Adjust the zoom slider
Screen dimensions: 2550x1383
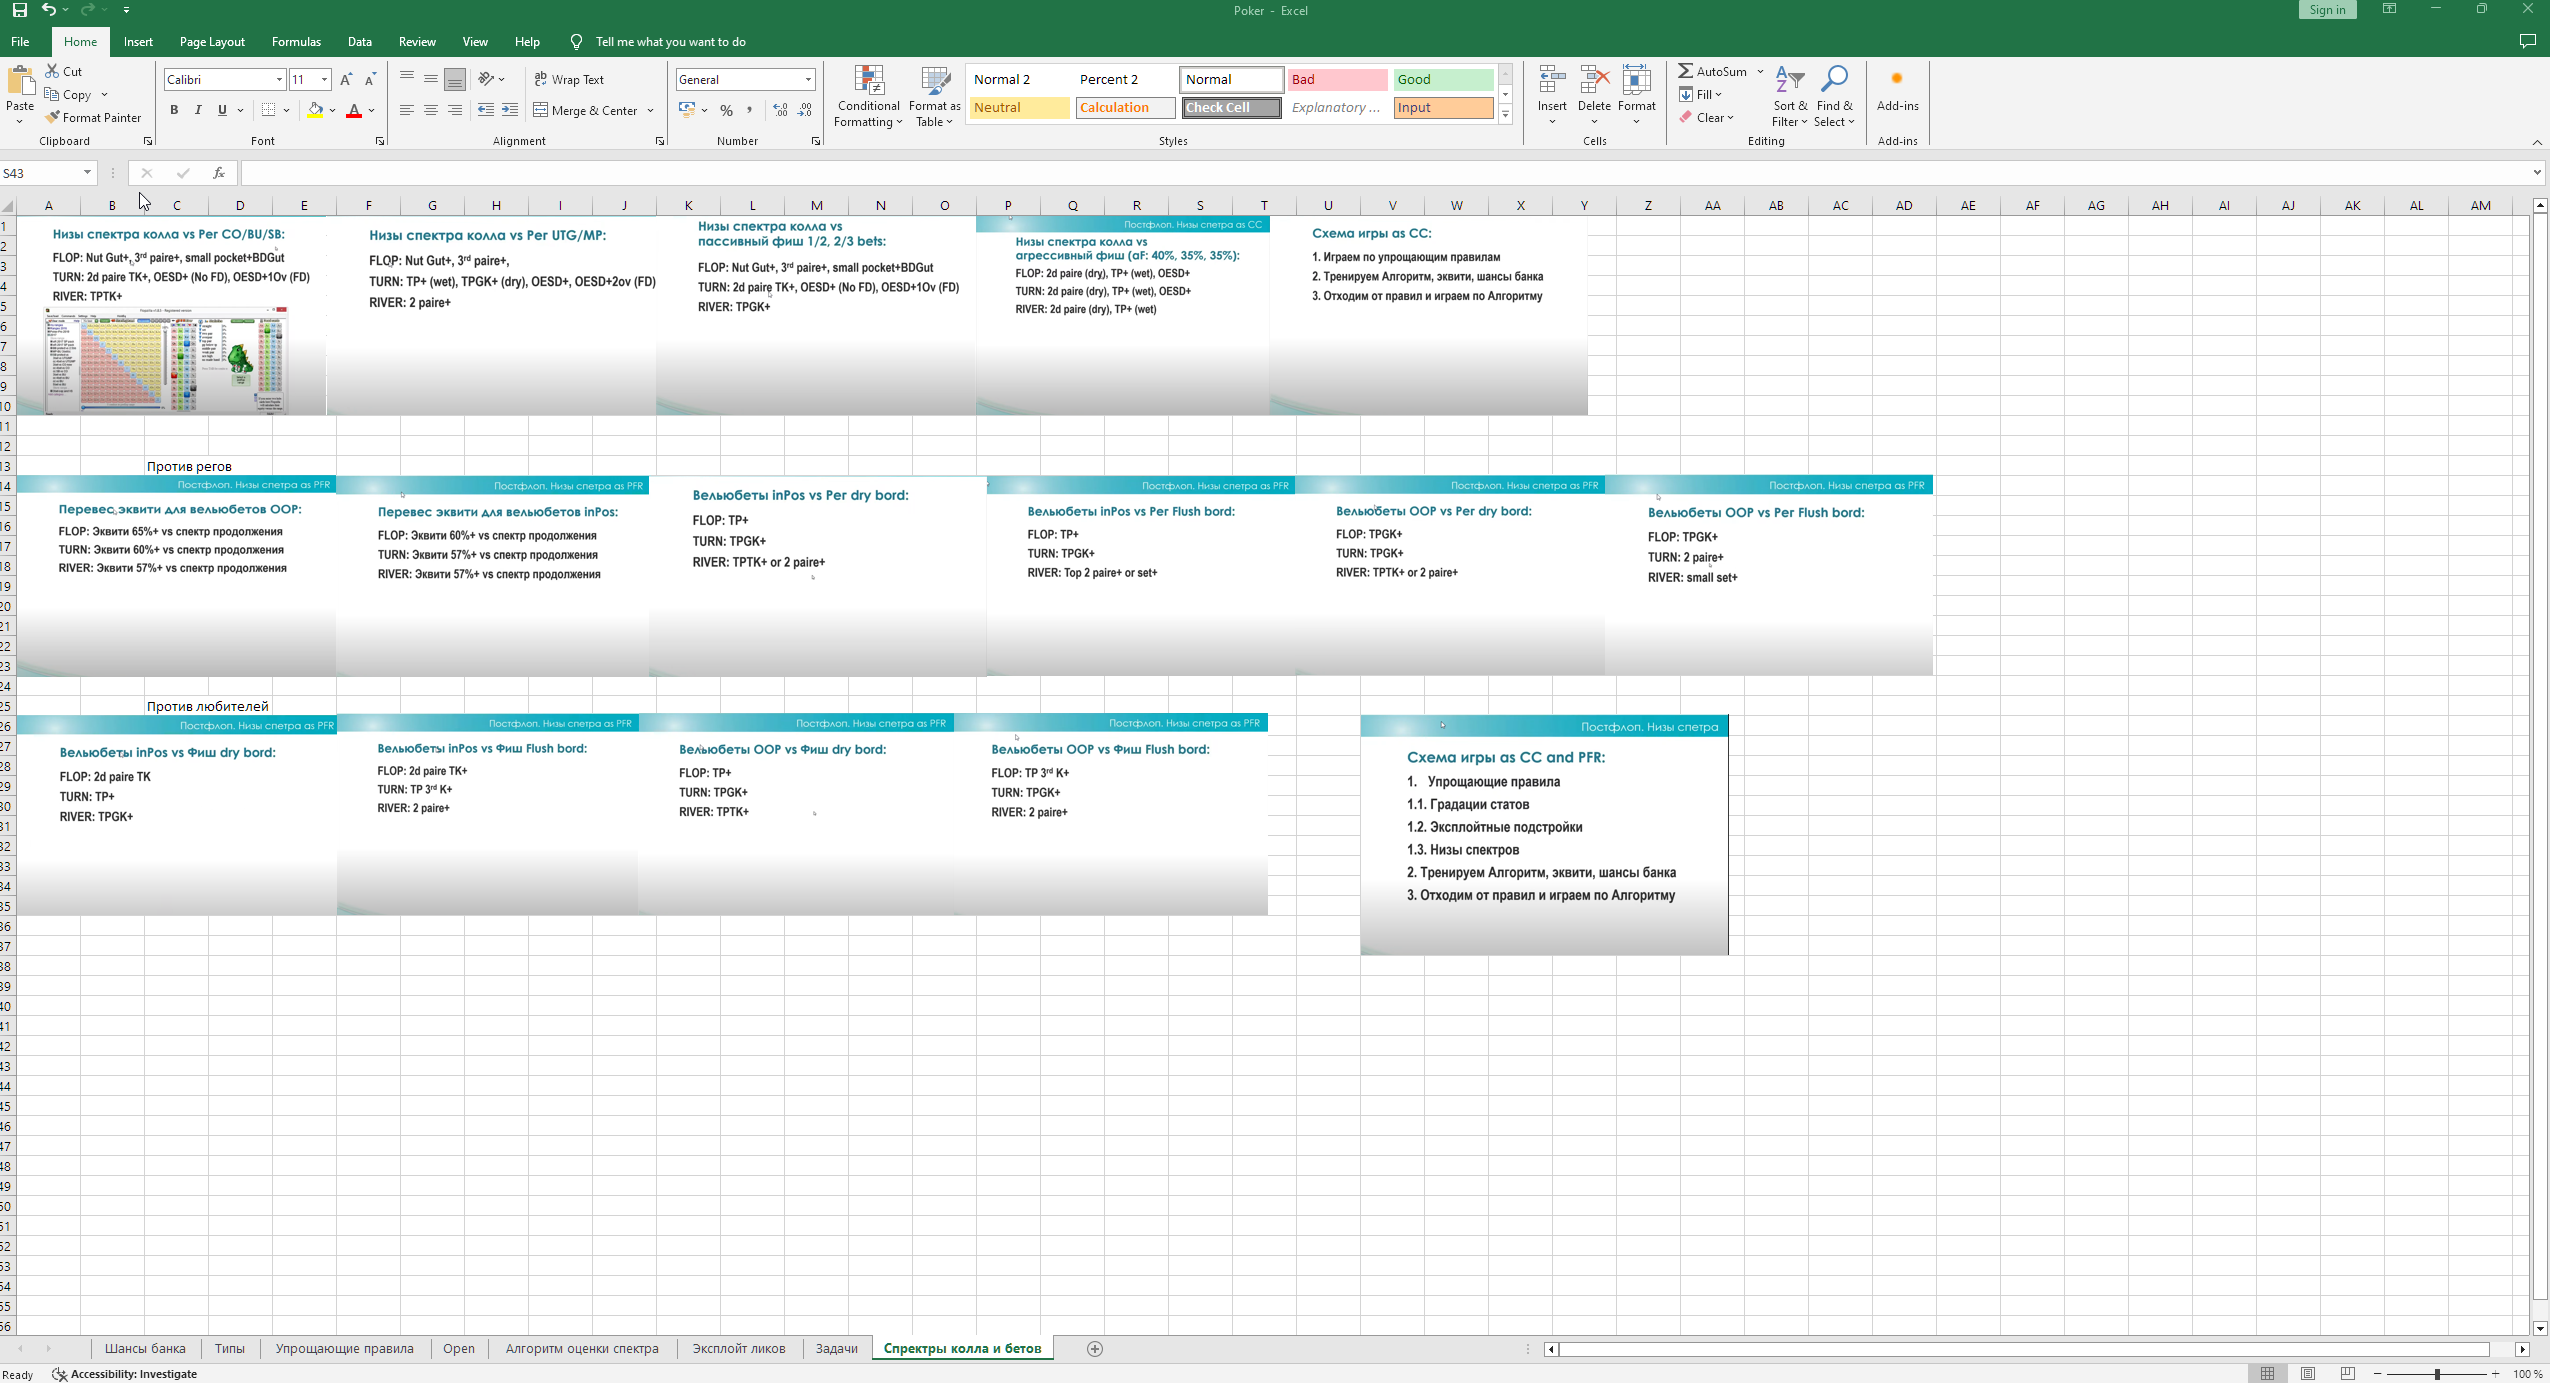pyautogui.click(x=2437, y=1374)
